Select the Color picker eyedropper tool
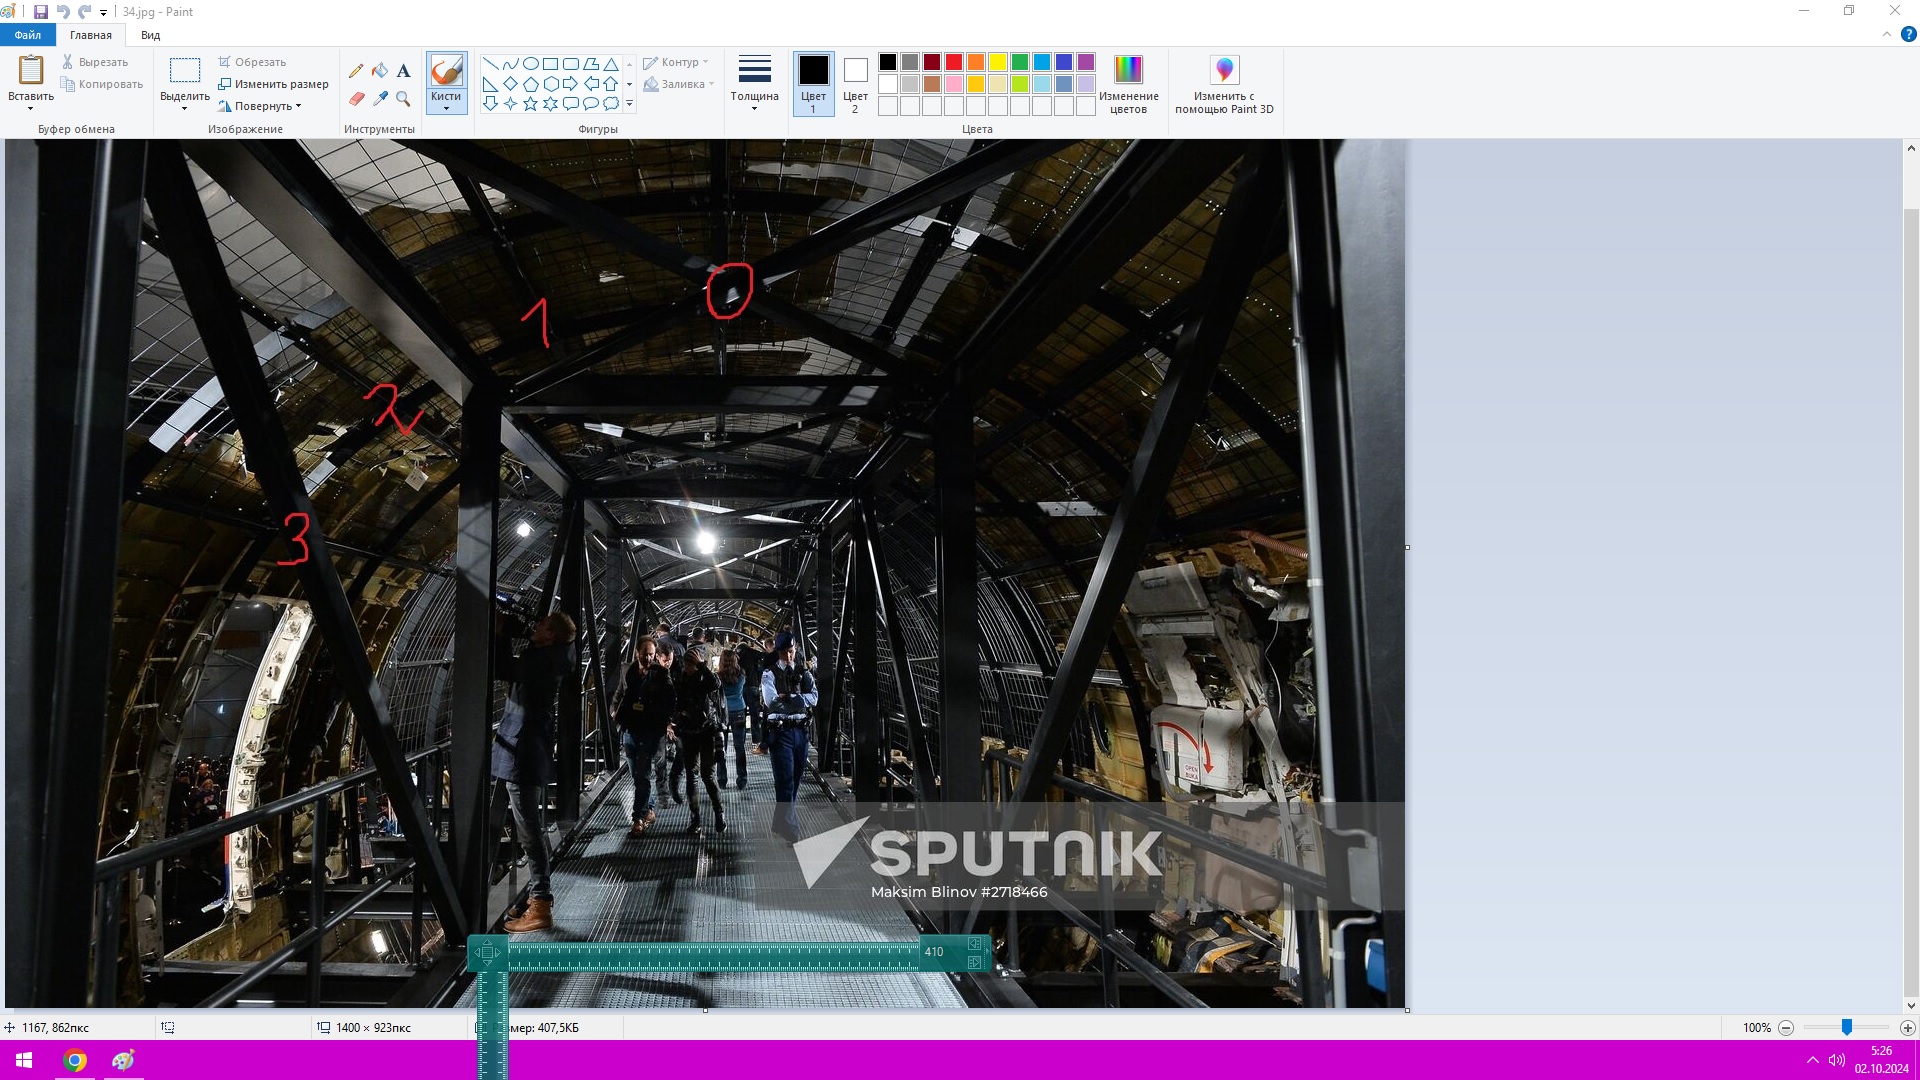The height and width of the screenshot is (1080, 1920). point(380,99)
